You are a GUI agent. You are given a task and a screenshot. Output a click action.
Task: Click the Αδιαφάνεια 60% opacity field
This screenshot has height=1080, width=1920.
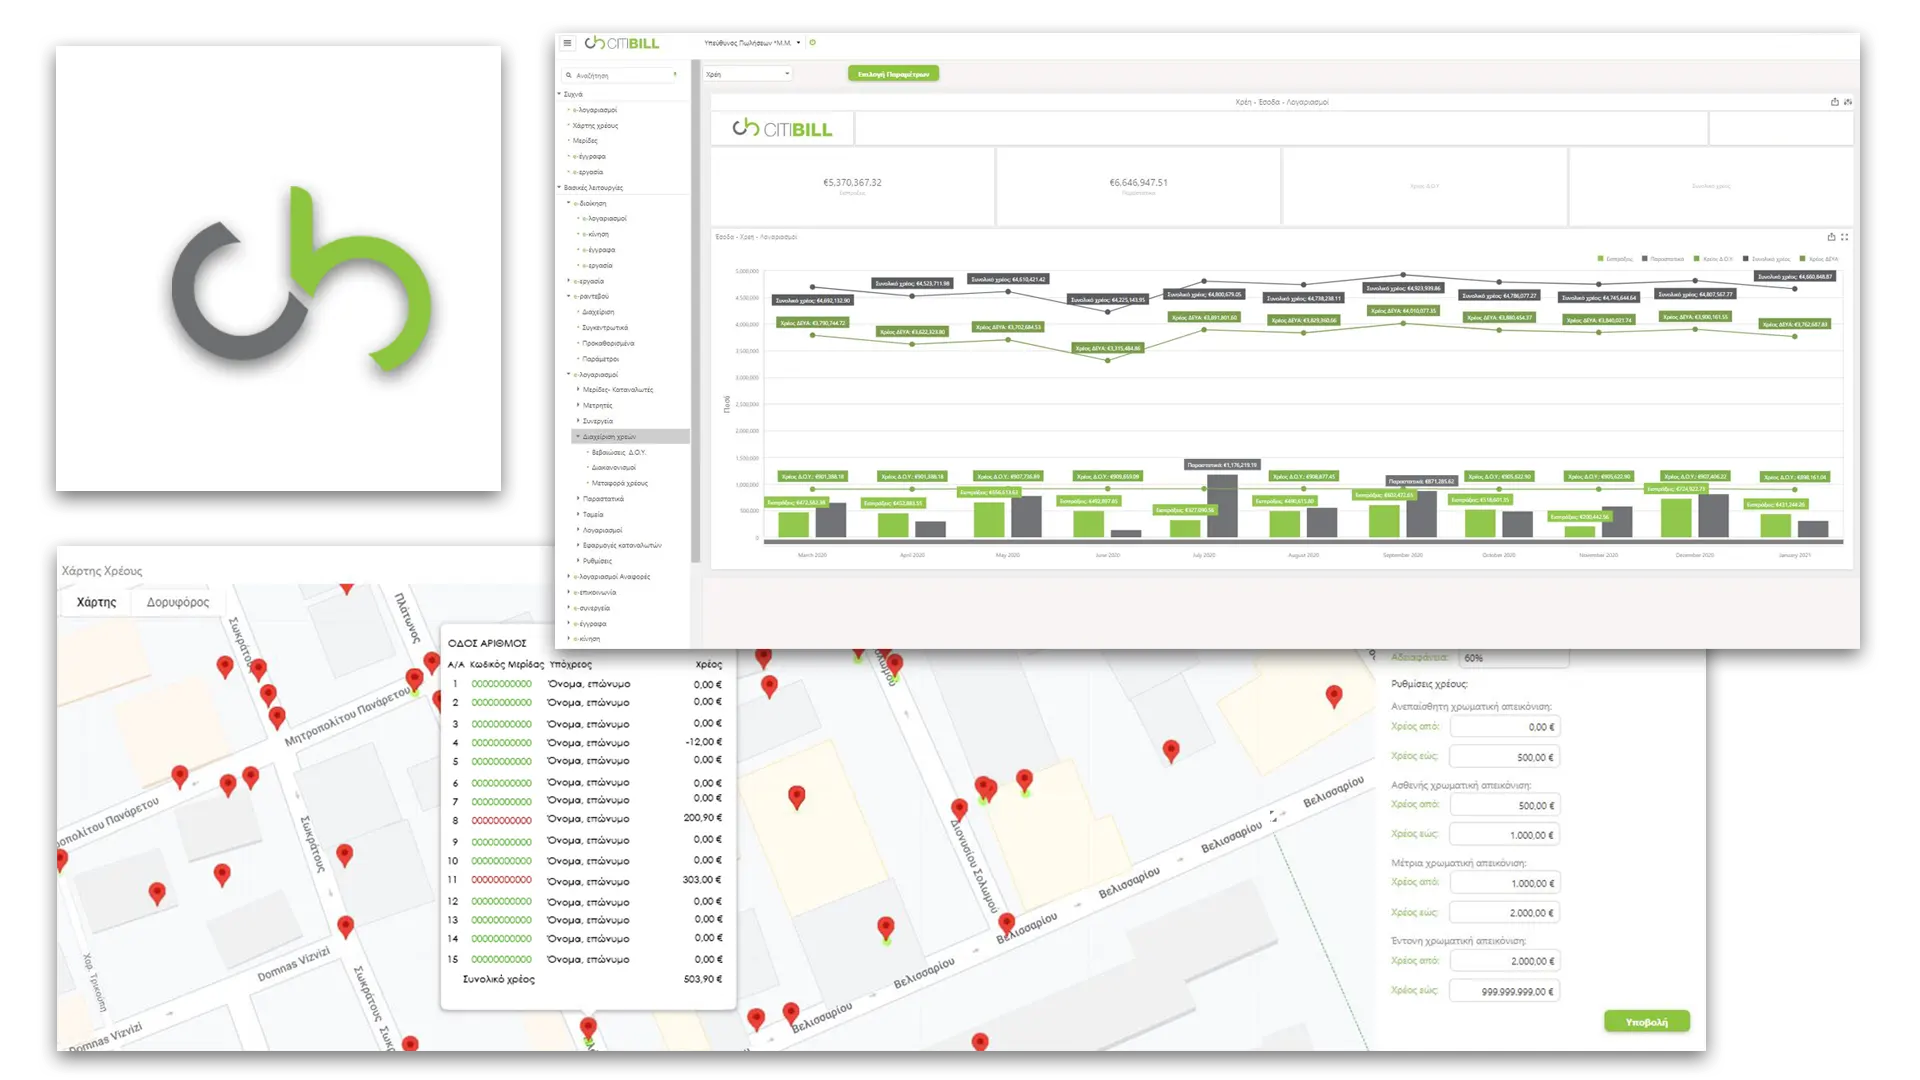(x=1512, y=658)
